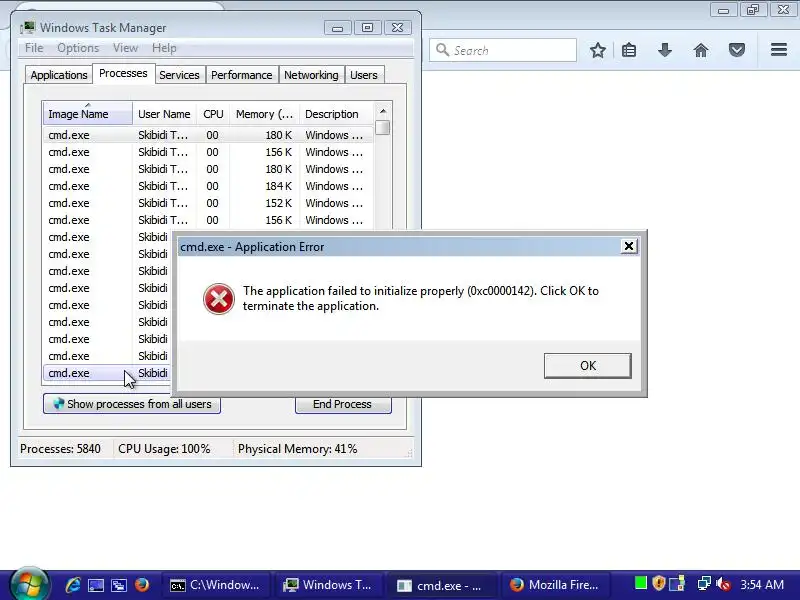The width and height of the screenshot is (800, 600).
Task: Switch to the Services tab
Action: click(179, 75)
